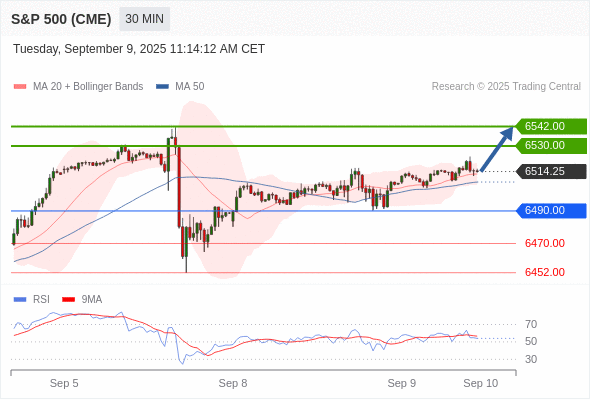Open the Research © 2025 Trading Central credit
590x400 pixels.
click(x=506, y=87)
